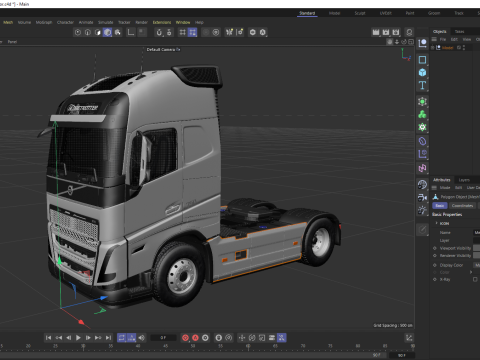
Task: Open the Subdivision Surface generator icon
Action: coord(422,102)
